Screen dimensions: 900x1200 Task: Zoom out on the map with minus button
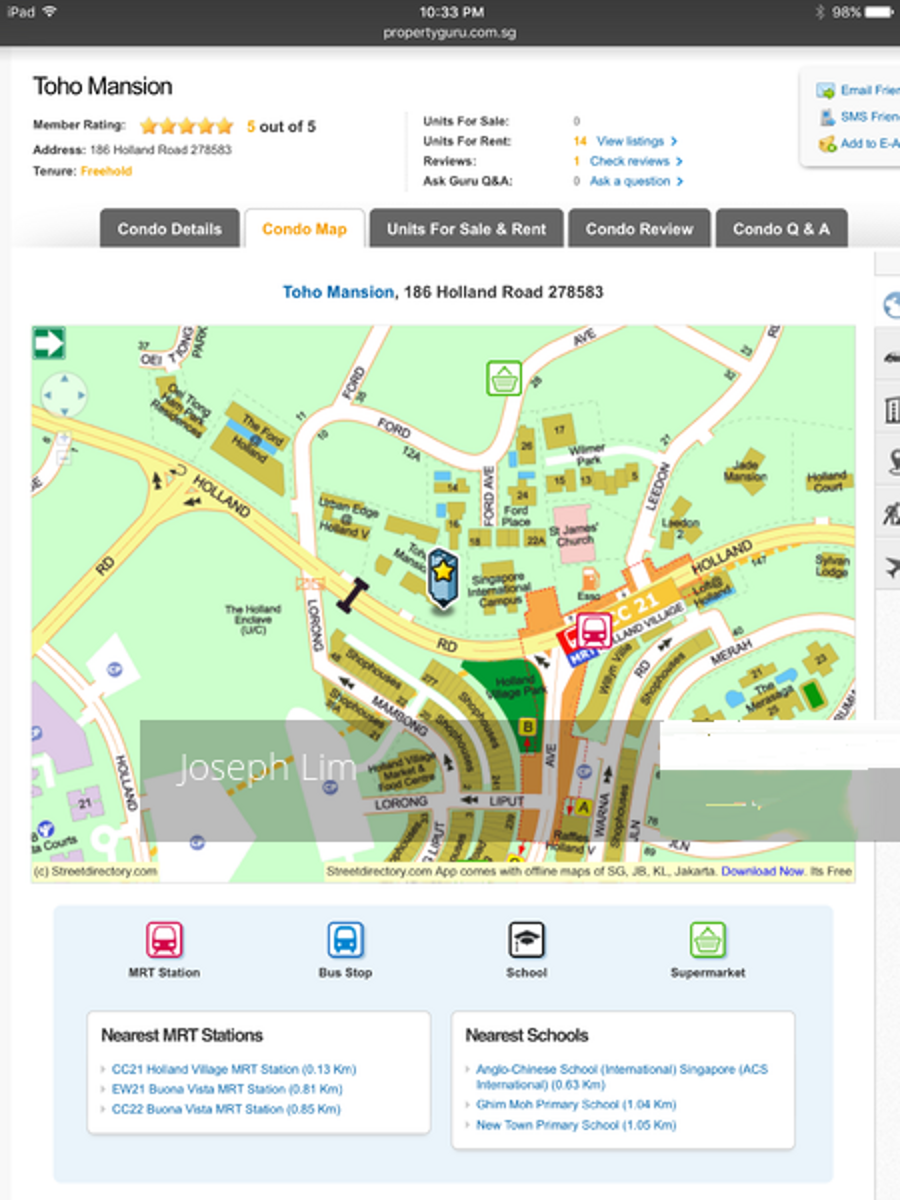point(62,458)
